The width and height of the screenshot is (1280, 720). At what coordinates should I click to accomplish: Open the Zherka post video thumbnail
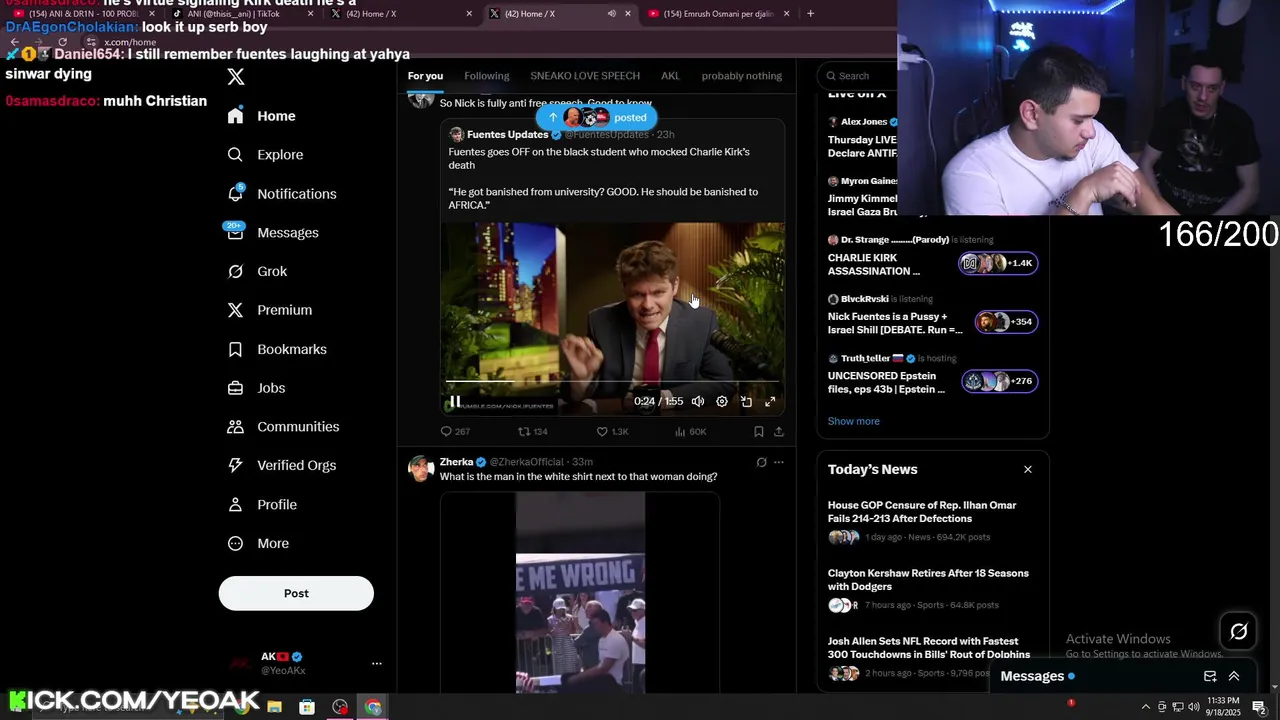tap(580, 592)
